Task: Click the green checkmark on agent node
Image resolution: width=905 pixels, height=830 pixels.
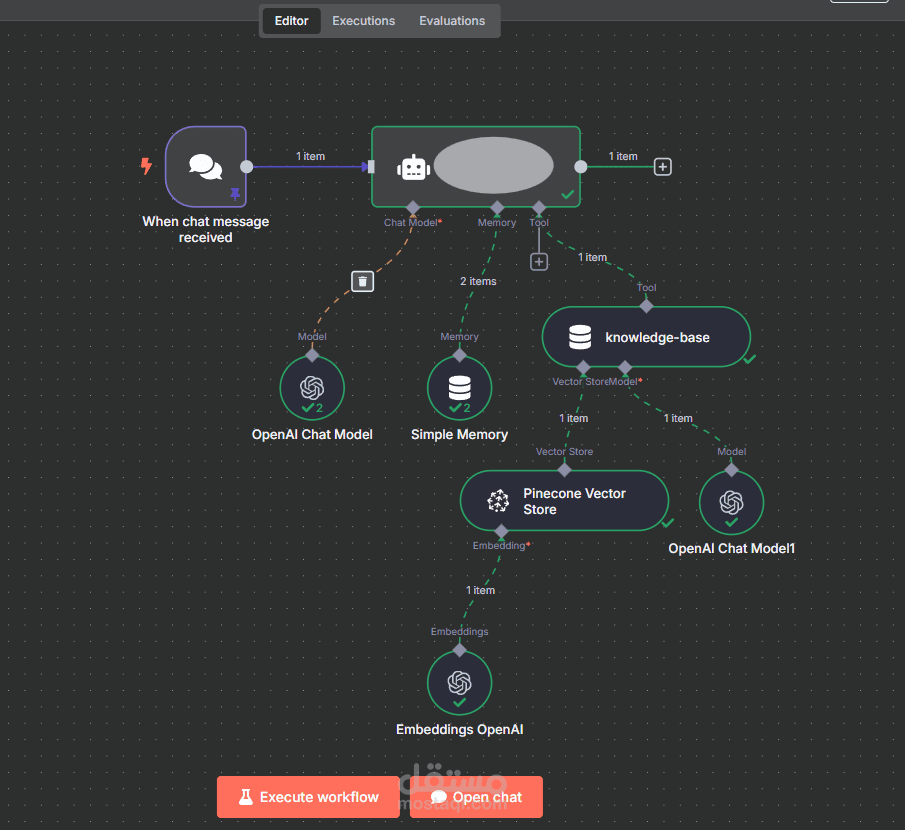Action: [x=568, y=195]
